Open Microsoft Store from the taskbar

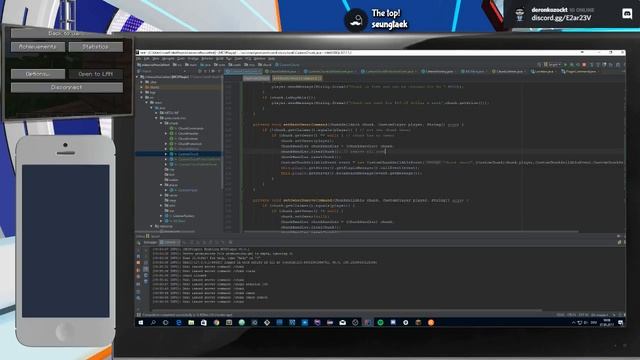(x=204, y=322)
